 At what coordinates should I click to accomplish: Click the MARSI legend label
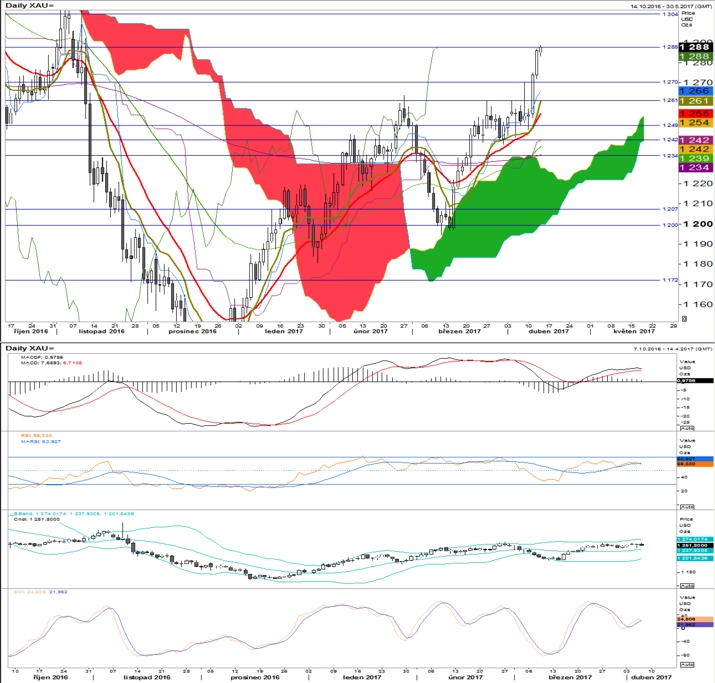pos(30,443)
